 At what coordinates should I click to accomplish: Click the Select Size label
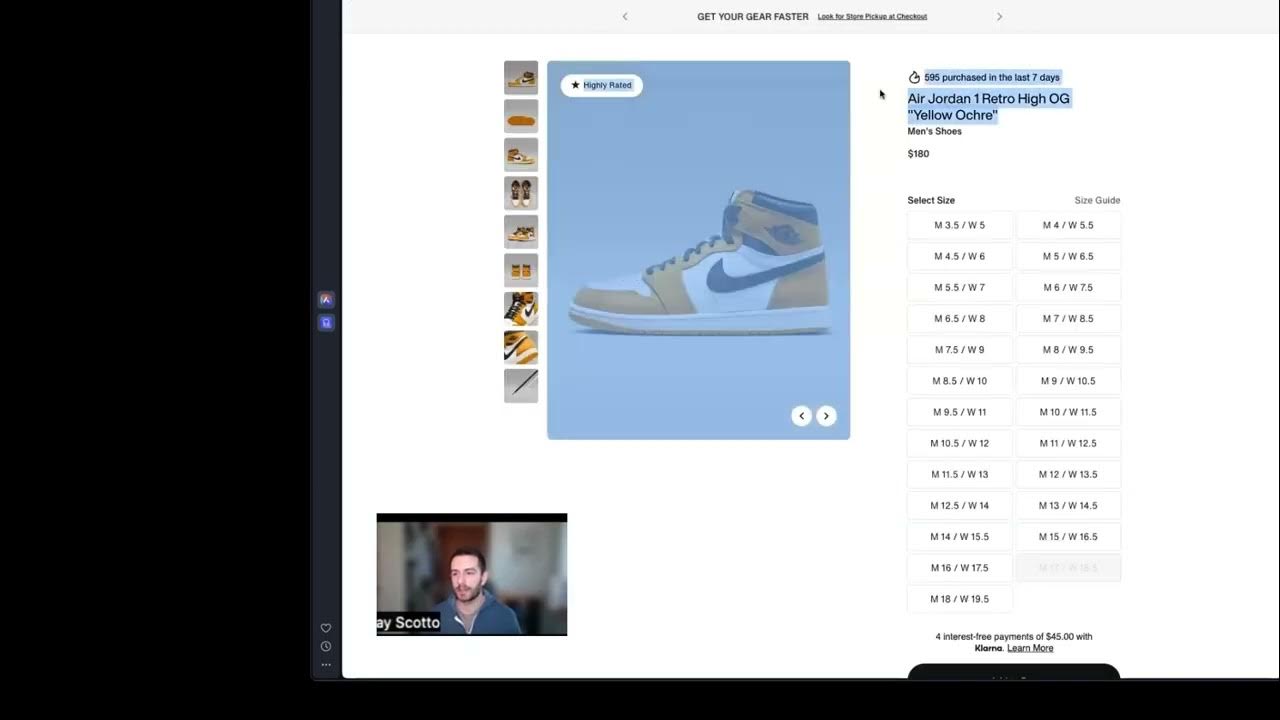click(931, 200)
